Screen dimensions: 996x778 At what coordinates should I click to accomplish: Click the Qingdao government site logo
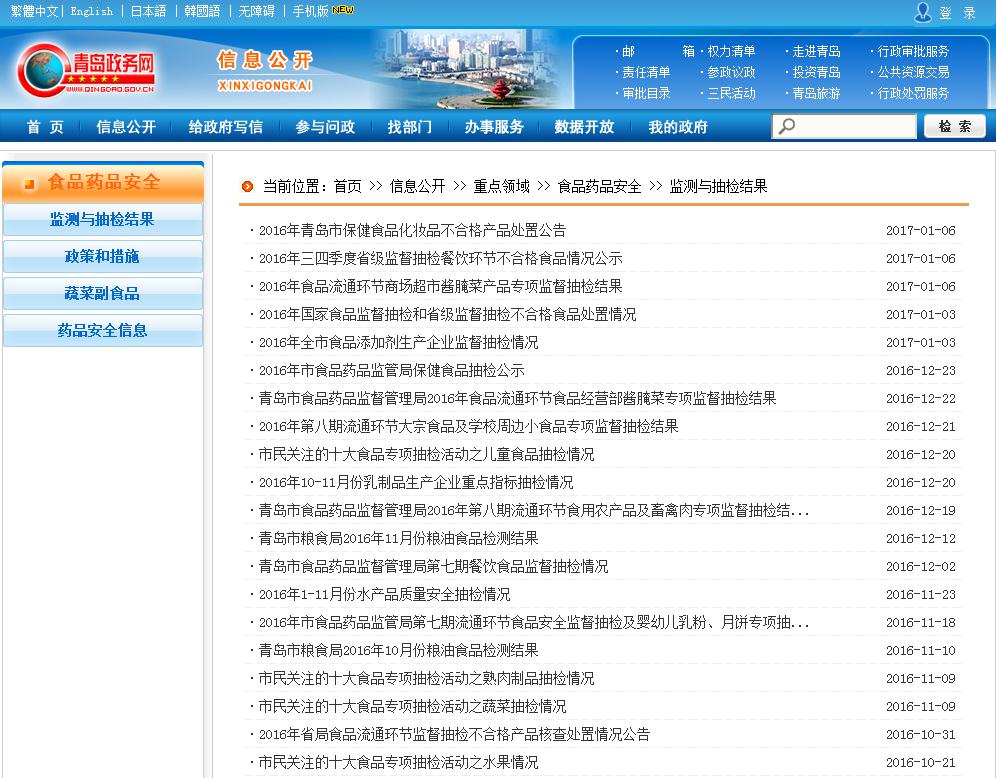tap(86, 70)
